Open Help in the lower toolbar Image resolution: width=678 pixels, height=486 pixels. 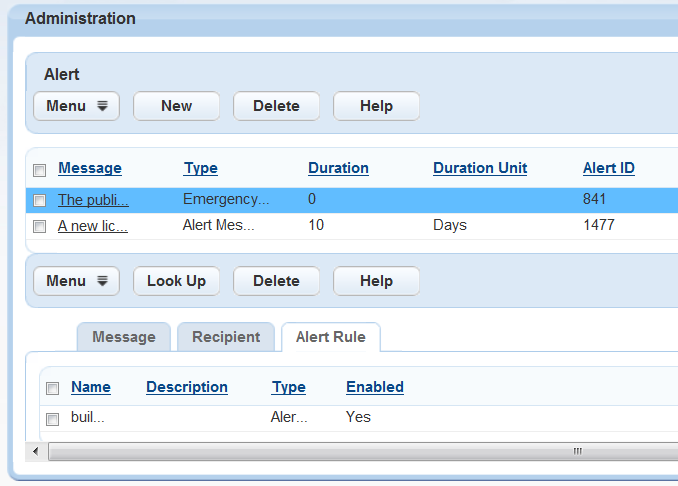tap(376, 281)
